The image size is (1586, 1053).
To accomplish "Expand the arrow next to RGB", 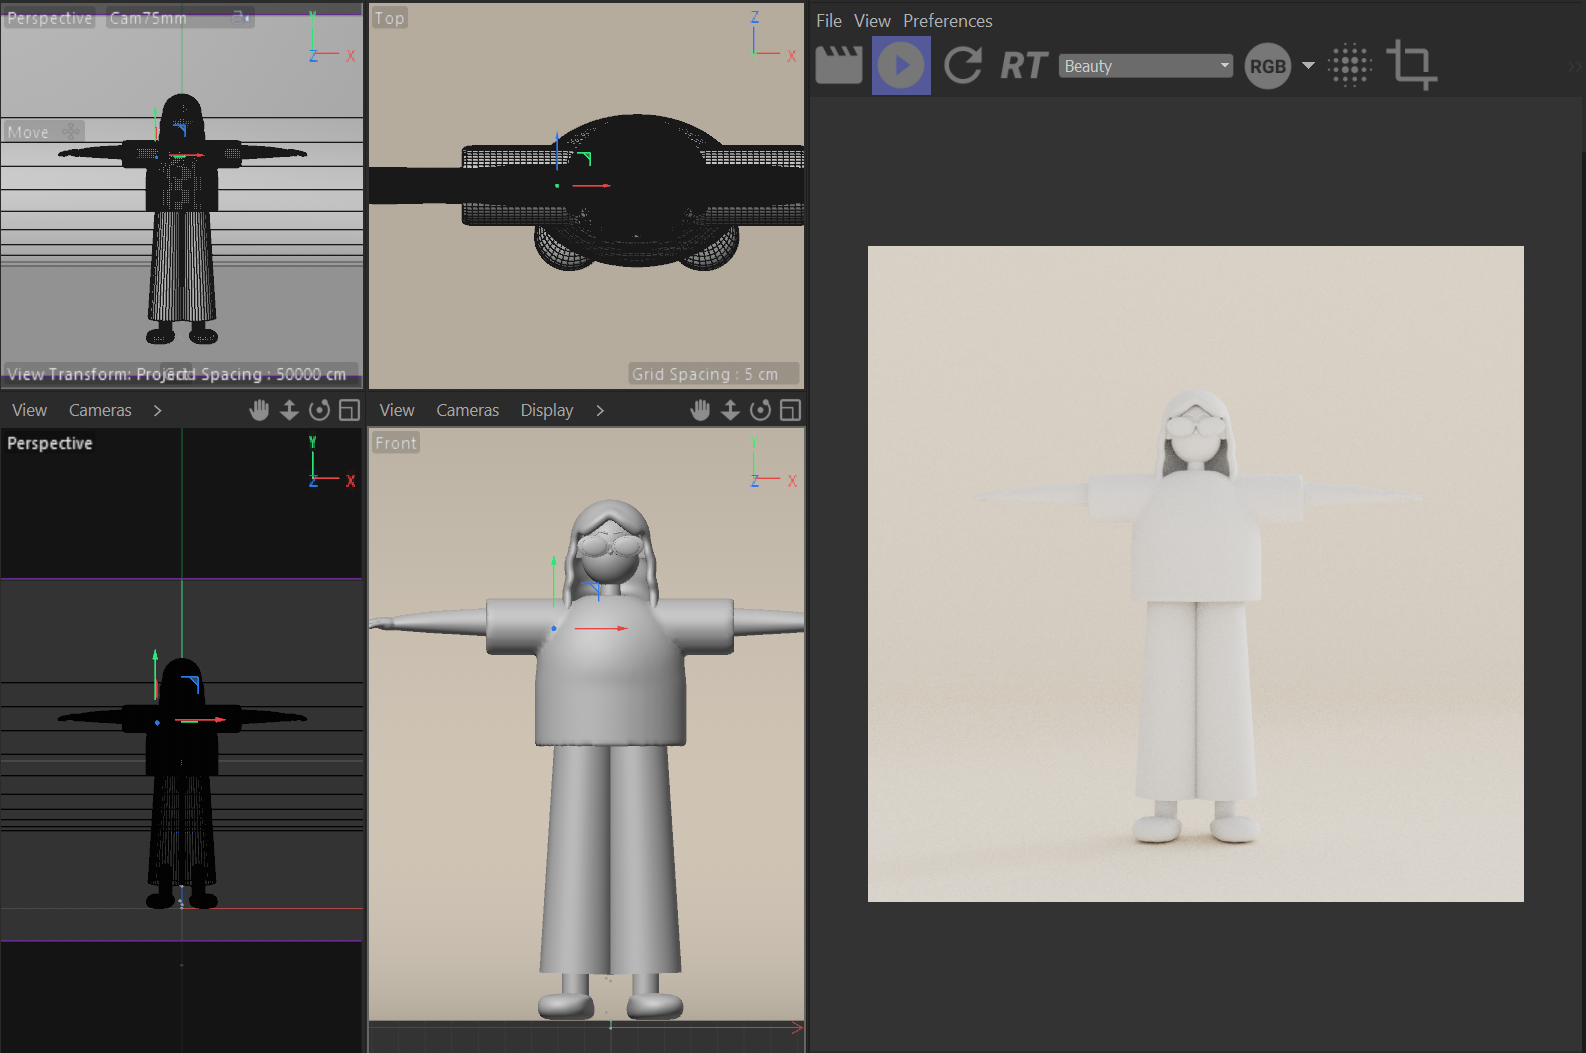I will (1308, 66).
